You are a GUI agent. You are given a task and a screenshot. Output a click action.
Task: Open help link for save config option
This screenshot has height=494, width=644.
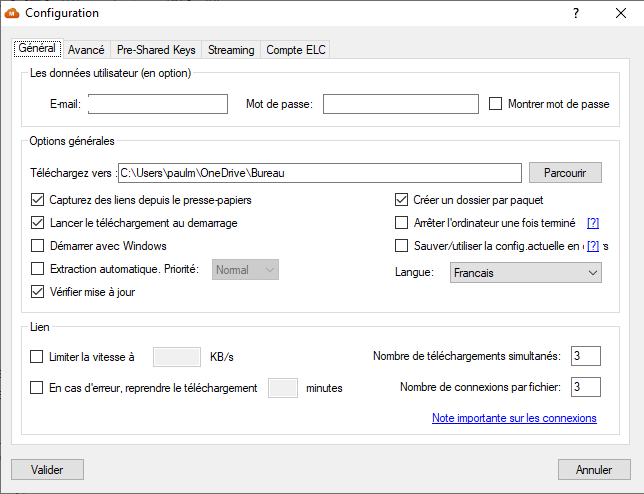(593, 246)
